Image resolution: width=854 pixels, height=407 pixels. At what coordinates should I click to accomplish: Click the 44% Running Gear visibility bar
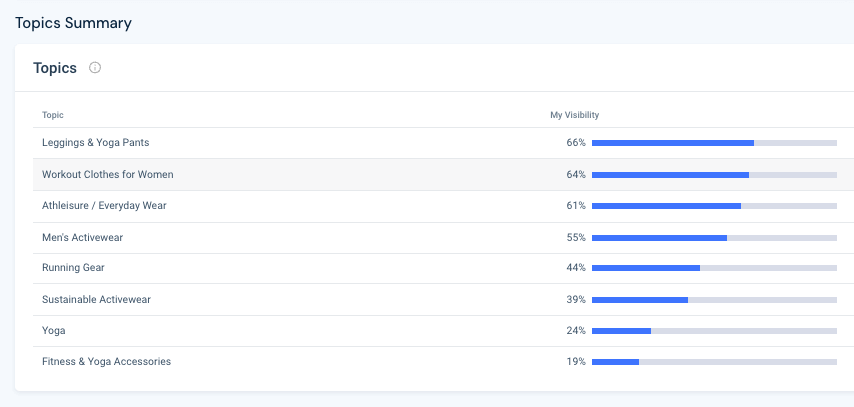(x=714, y=268)
